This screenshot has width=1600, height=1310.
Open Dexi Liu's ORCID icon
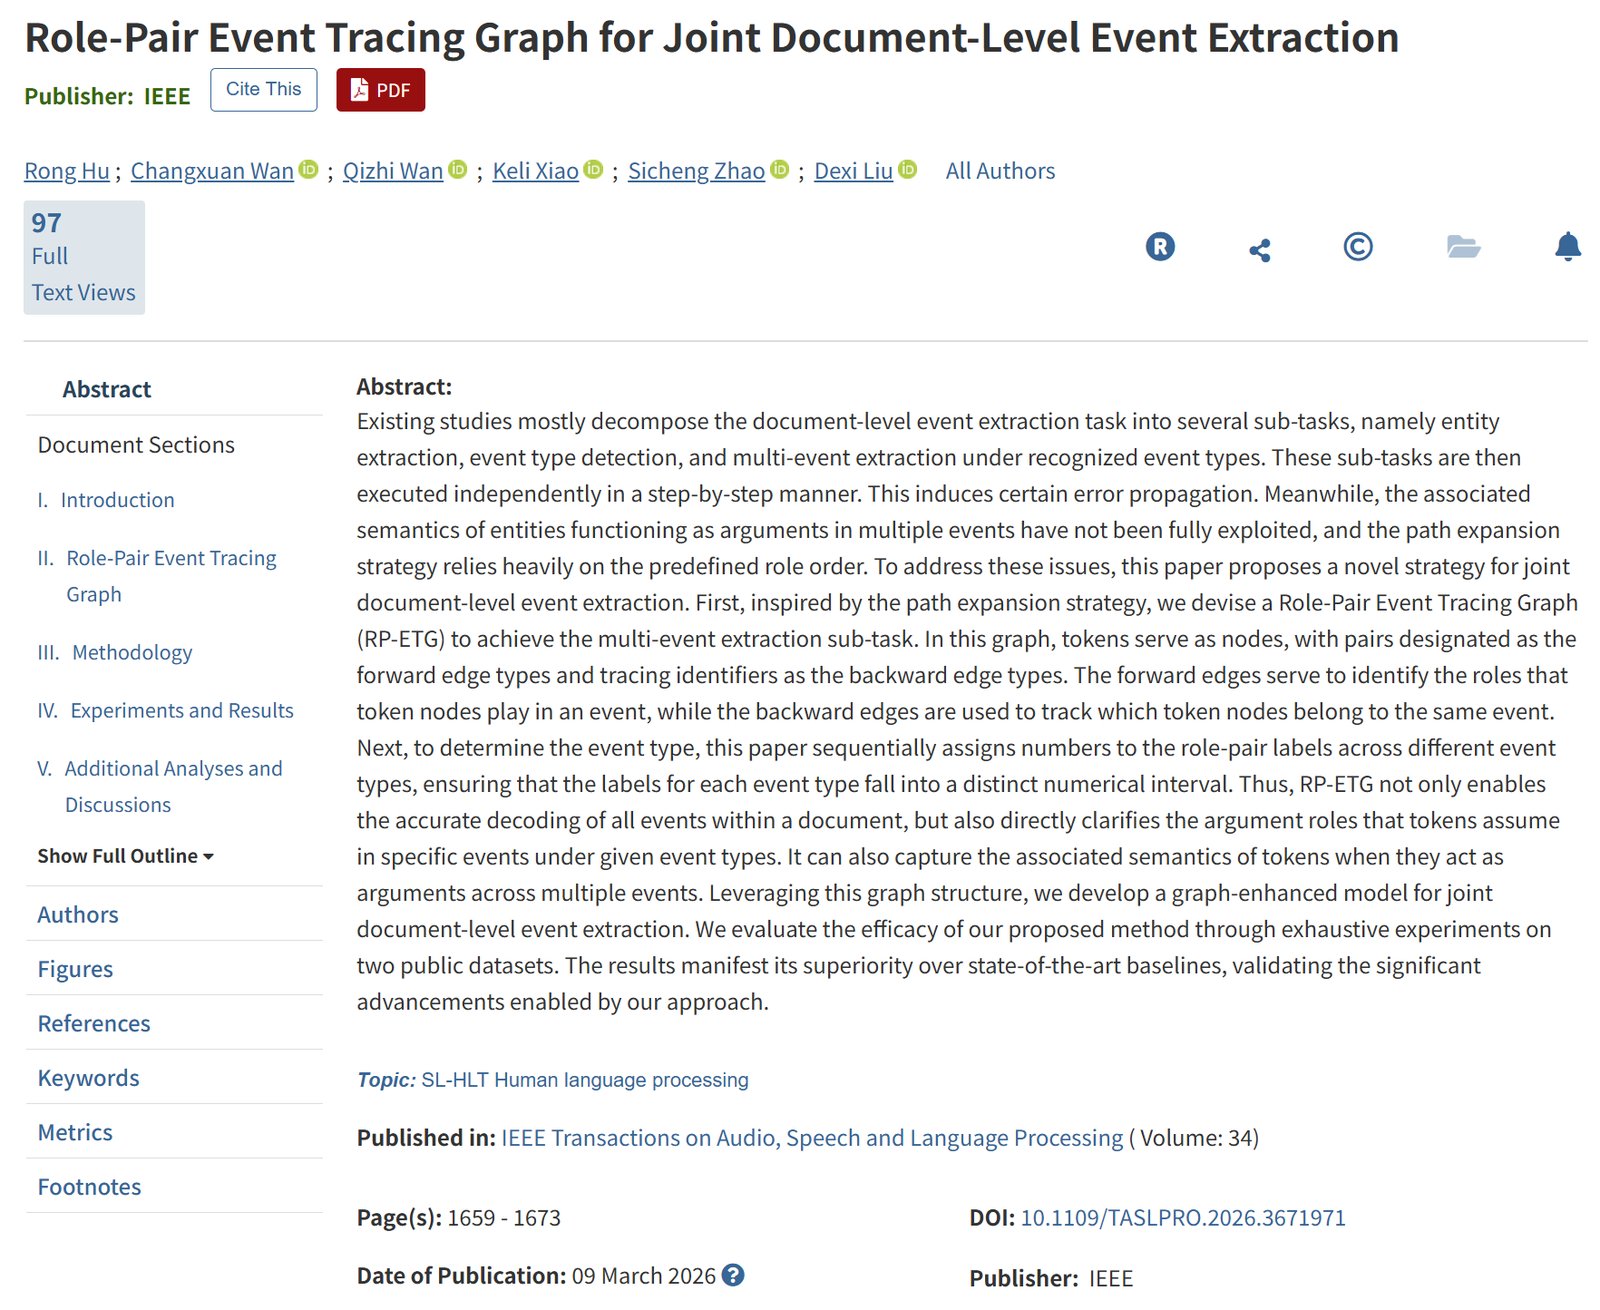908,170
